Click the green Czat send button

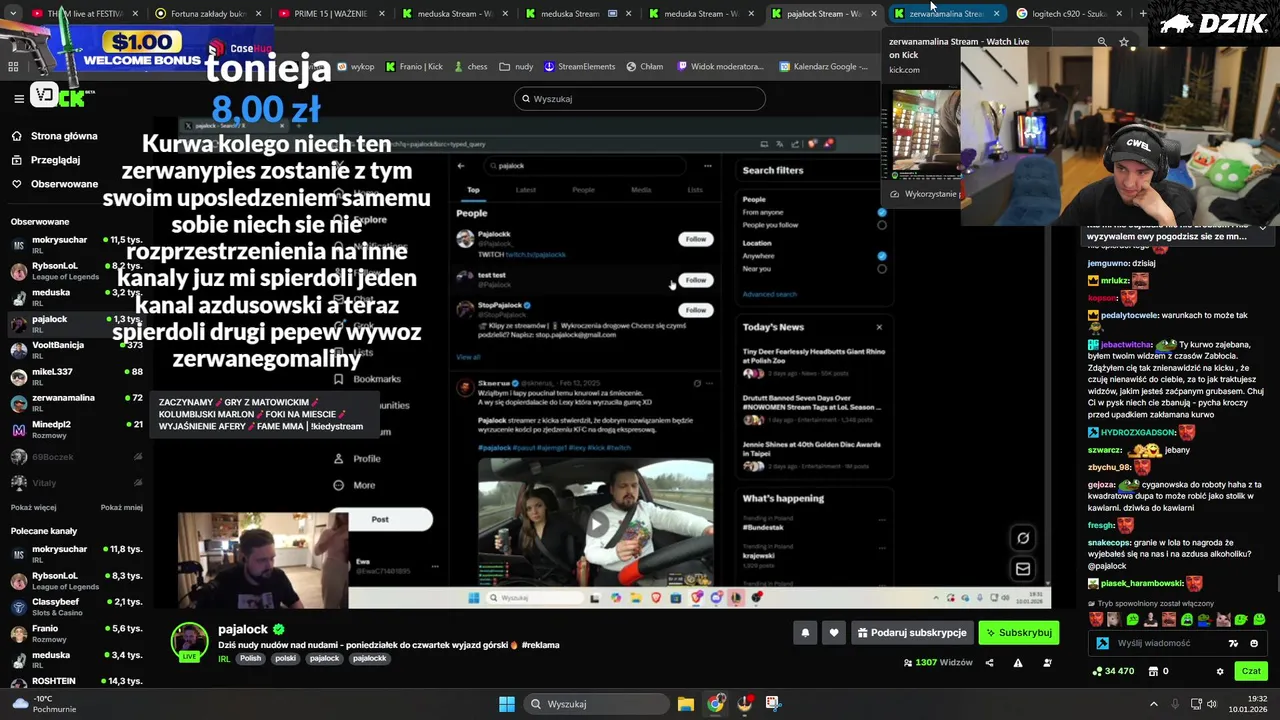pos(1251,671)
